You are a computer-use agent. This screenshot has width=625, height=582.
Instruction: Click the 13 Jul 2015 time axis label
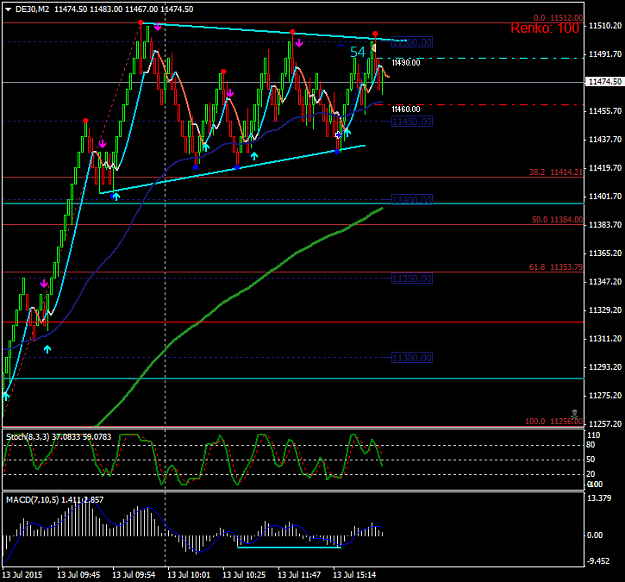(22, 575)
